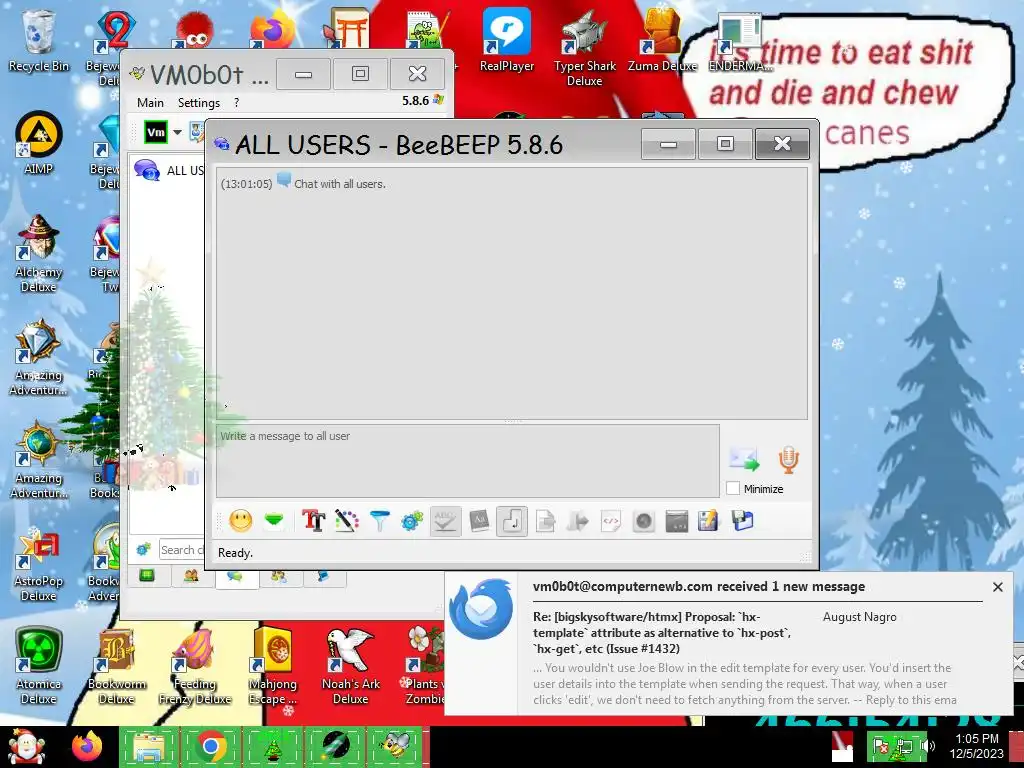Screen dimensions: 1024x768
Task: Open Feeding Frenzy Deluxe desktop shortcut
Action: (195, 665)
